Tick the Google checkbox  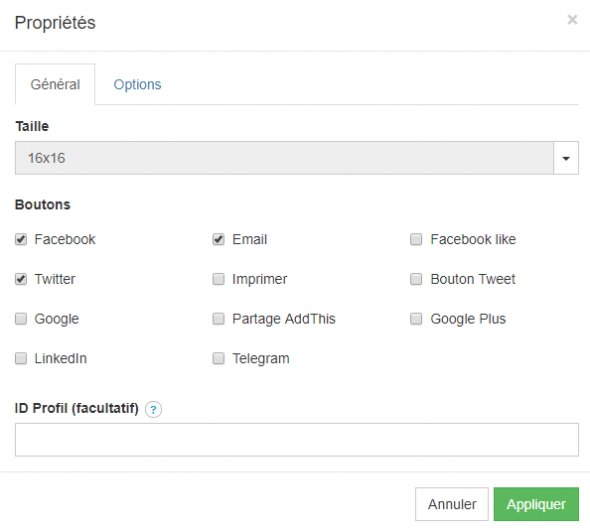point(21,319)
